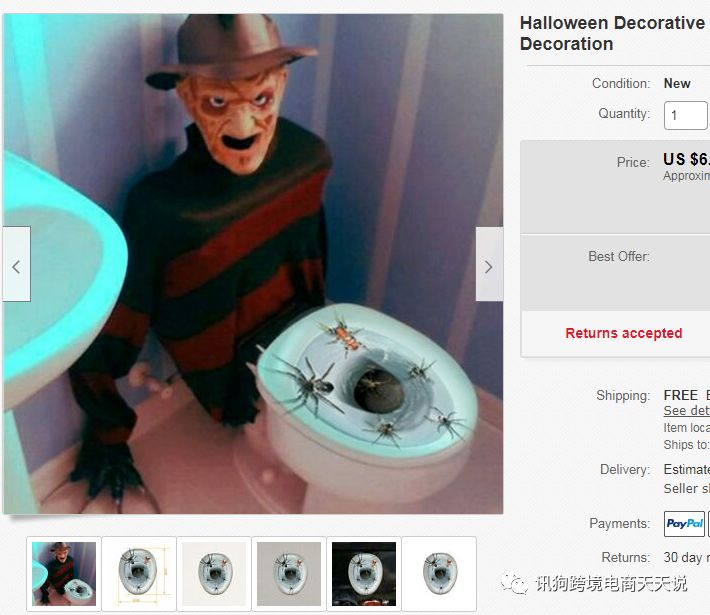Select the fifth thumbnail with dark background

coord(364,574)
